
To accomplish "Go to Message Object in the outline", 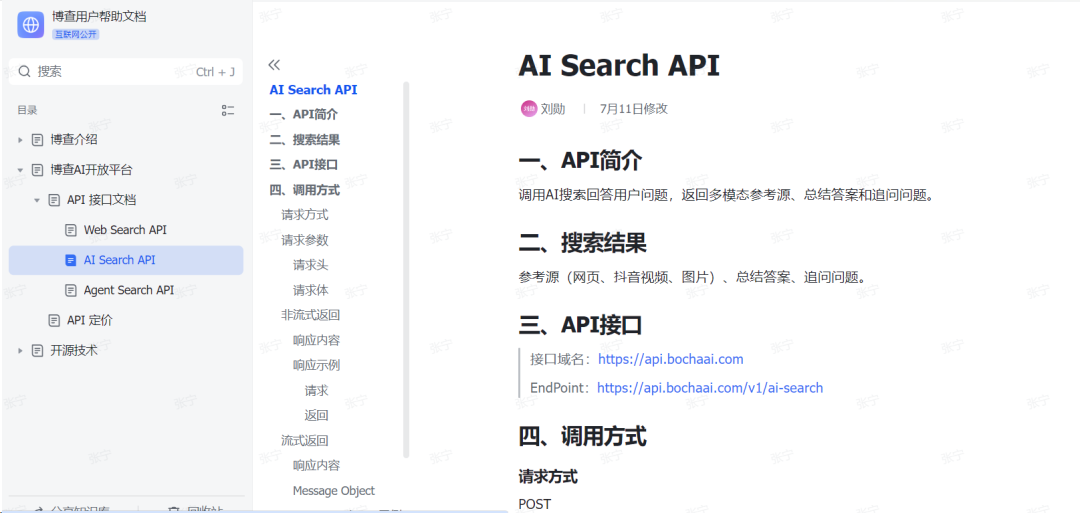I will click(x=333, y=490).
